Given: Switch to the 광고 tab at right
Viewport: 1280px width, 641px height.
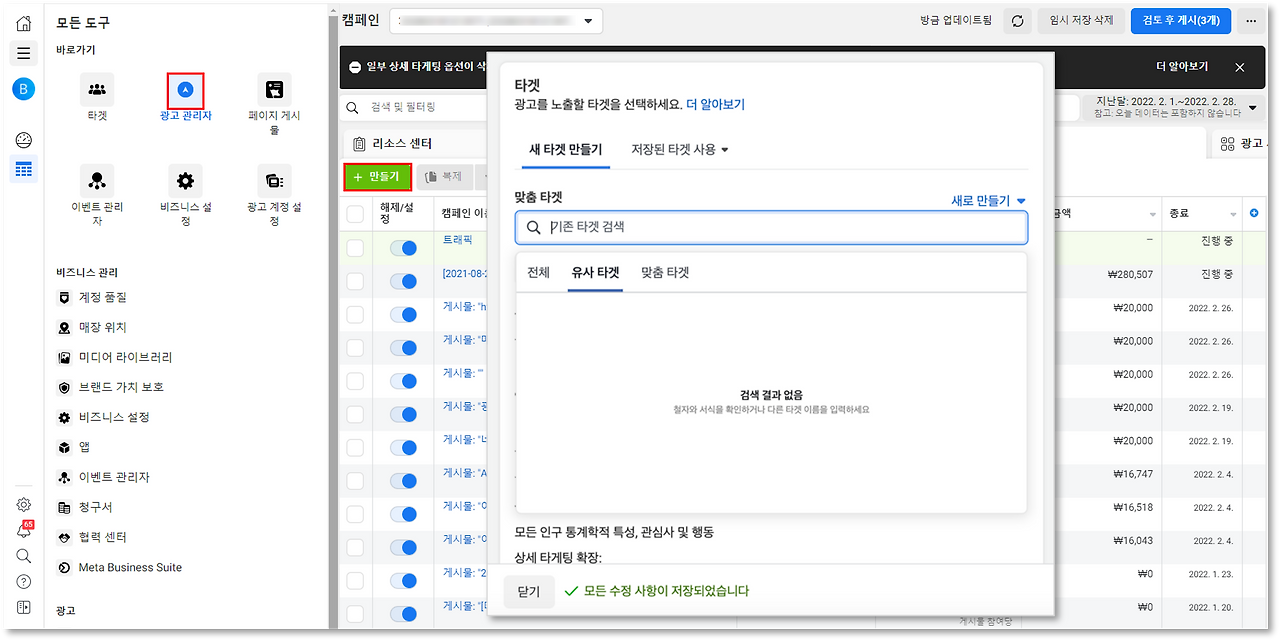Looking at the screenshot, I should point(1243,144).
